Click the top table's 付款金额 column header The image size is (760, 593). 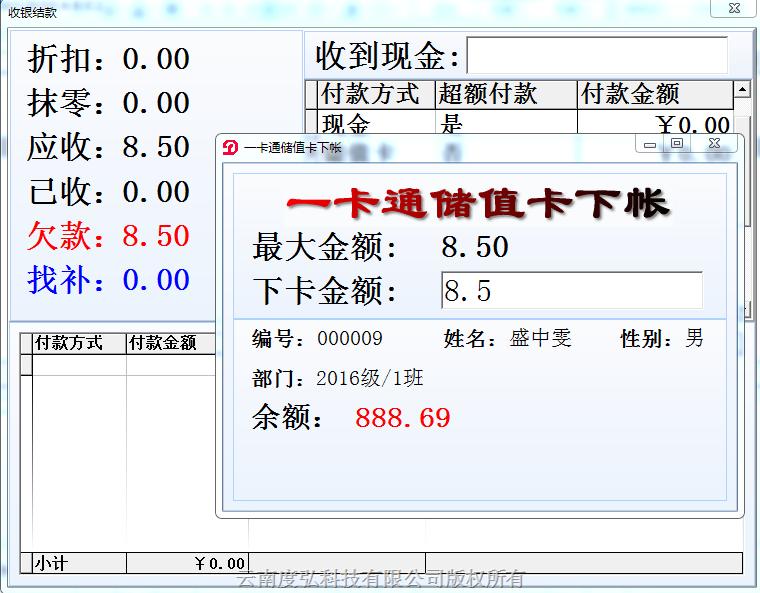pyautogui.click(x=655, y=95)
